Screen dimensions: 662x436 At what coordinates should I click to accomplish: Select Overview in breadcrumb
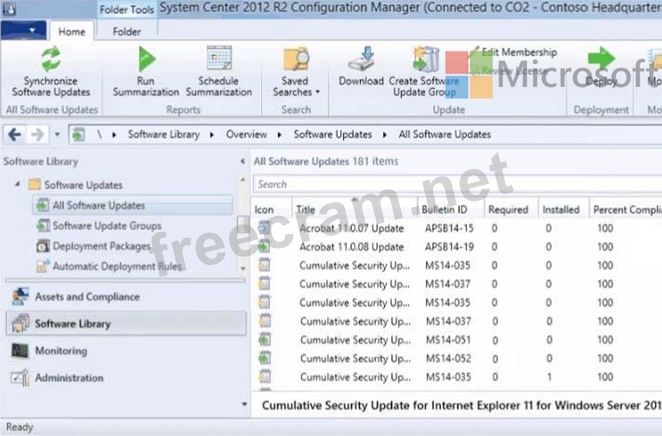pyautogui.click(x=247, y=135)
